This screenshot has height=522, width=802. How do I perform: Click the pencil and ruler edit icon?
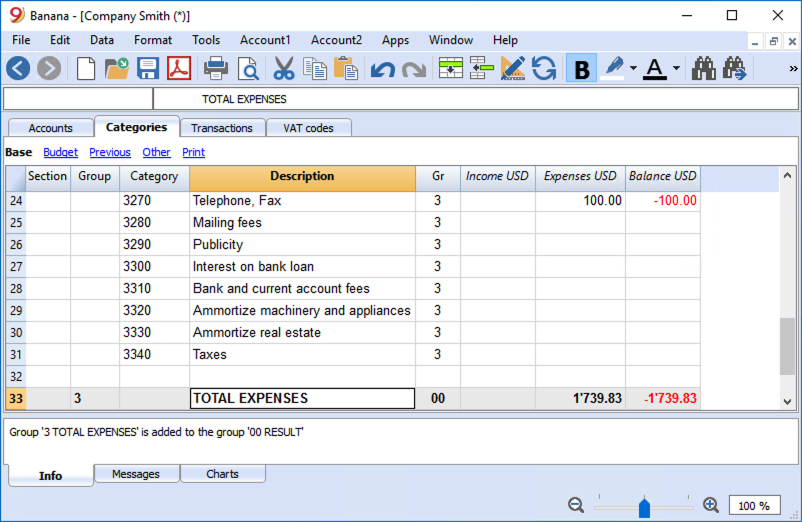(x=513, y=69)
